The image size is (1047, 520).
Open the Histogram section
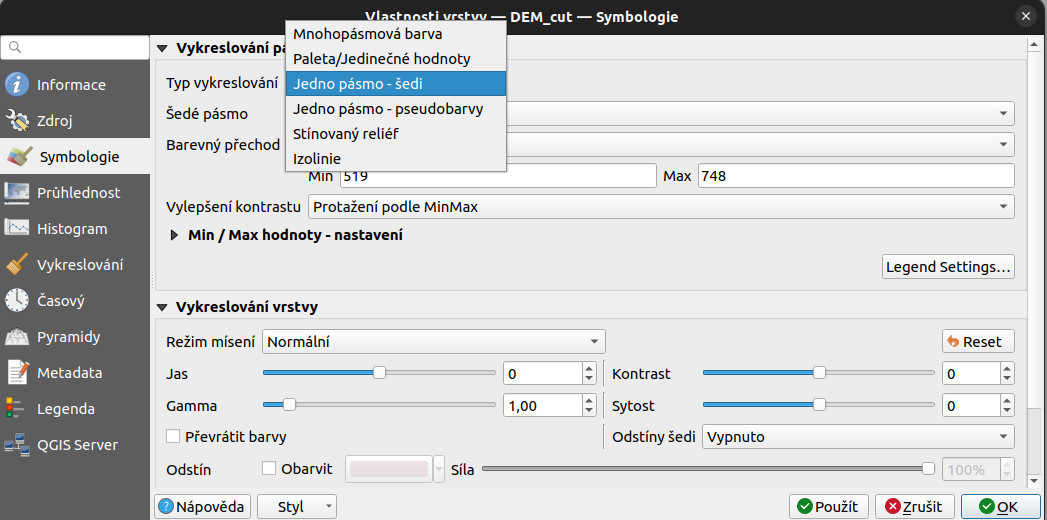pos(75,229)
